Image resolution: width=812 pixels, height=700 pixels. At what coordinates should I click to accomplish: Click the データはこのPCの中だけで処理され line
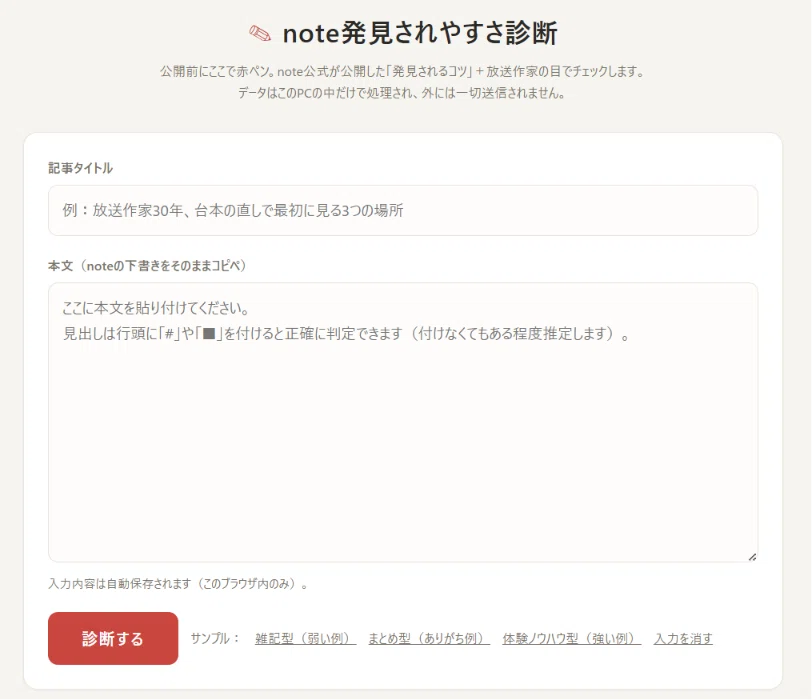point(402,93)
